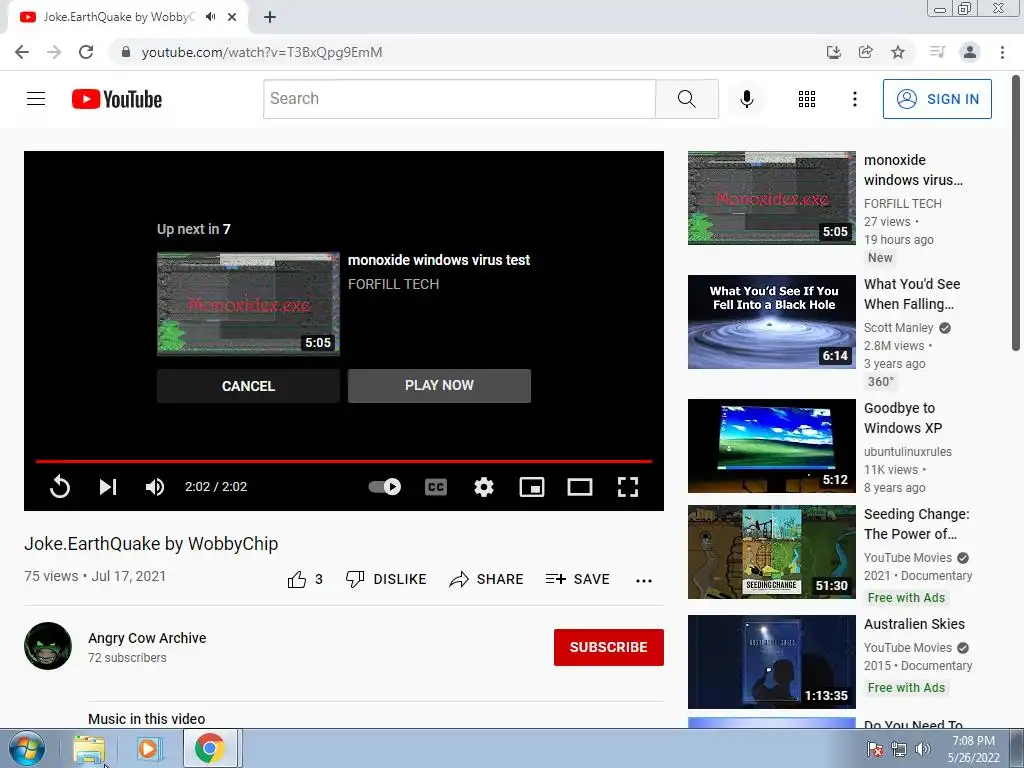Open the Windows Start menu

[x=26, y=748]
